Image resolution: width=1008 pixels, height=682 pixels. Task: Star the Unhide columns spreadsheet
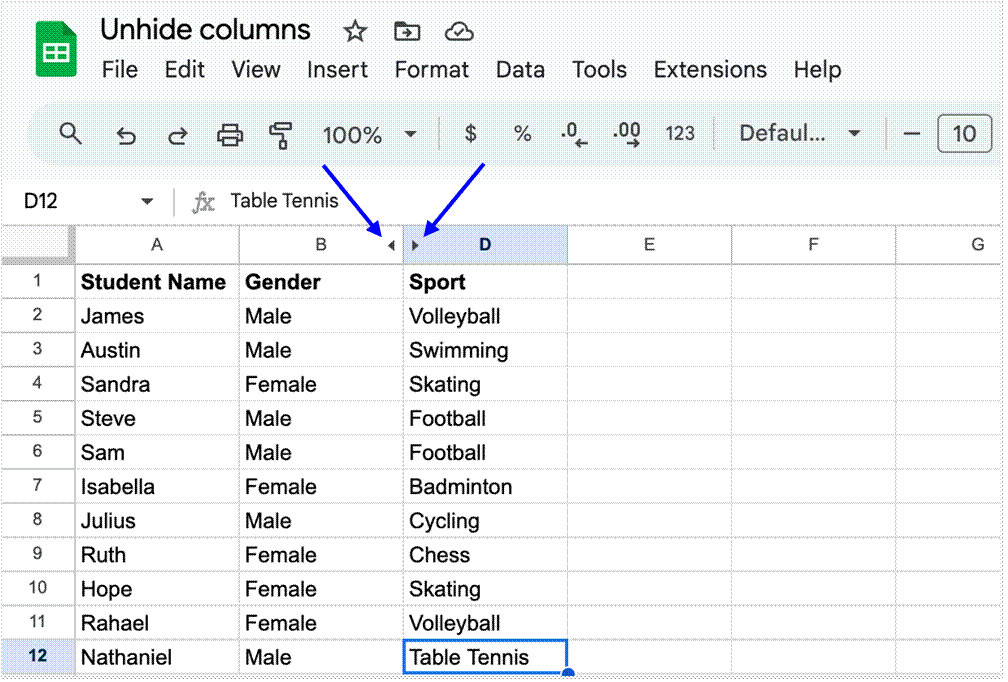click(x=355, y=31)
